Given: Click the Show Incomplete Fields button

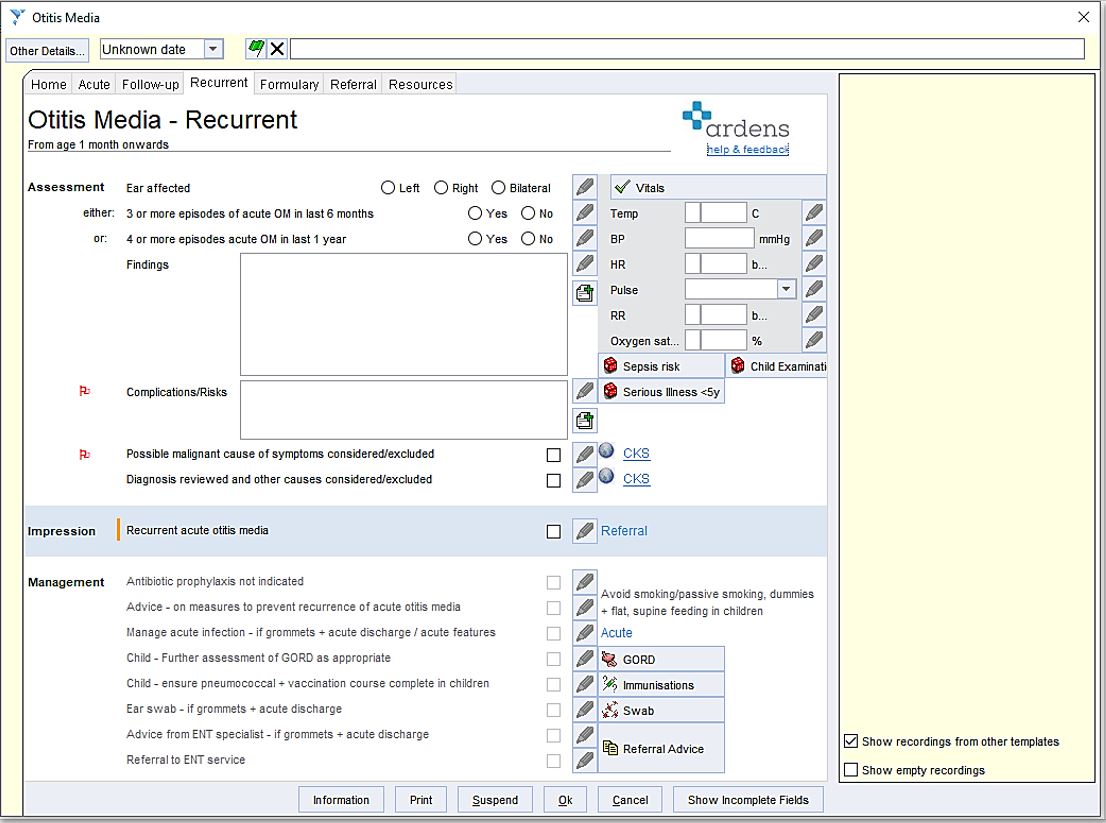Looking at the screenshot, I should (x=748, y=800).
